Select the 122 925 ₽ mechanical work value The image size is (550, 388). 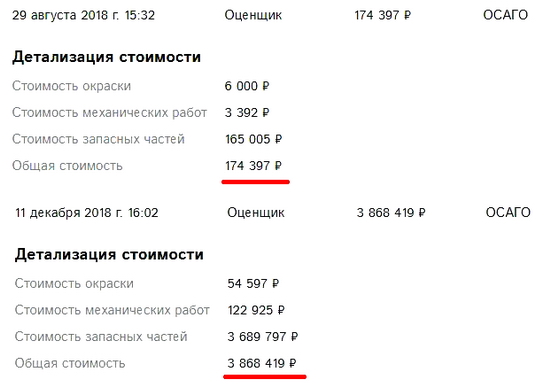(x=256, y=310)
